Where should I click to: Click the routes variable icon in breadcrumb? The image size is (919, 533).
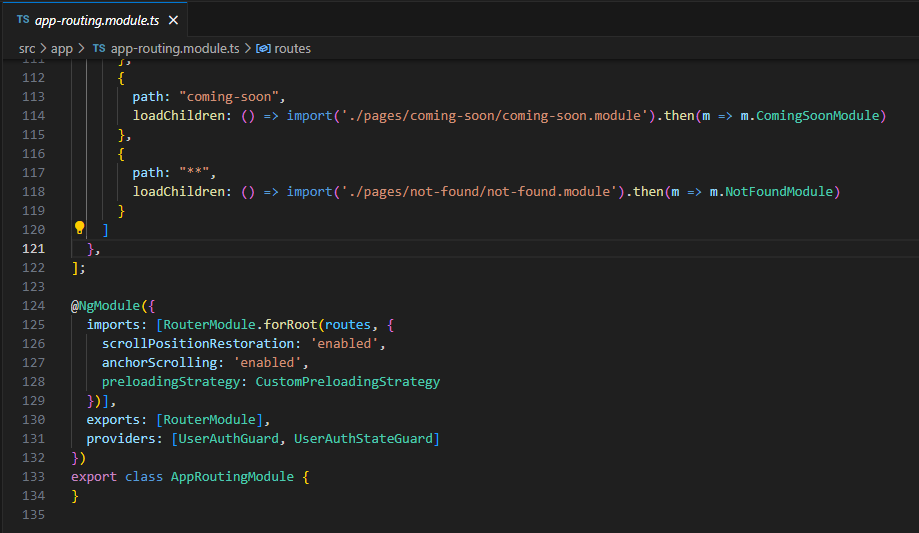[x=263, y=49]
